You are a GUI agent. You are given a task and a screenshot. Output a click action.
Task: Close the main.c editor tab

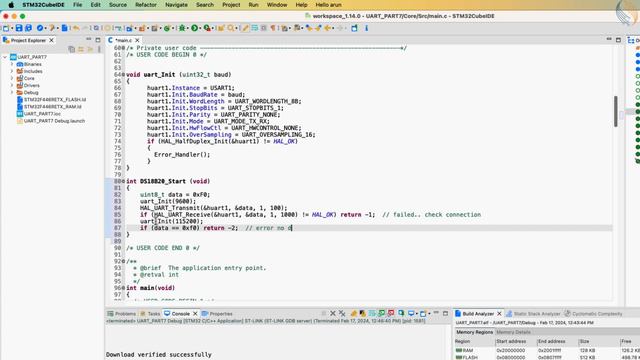[x=137, y=40]
